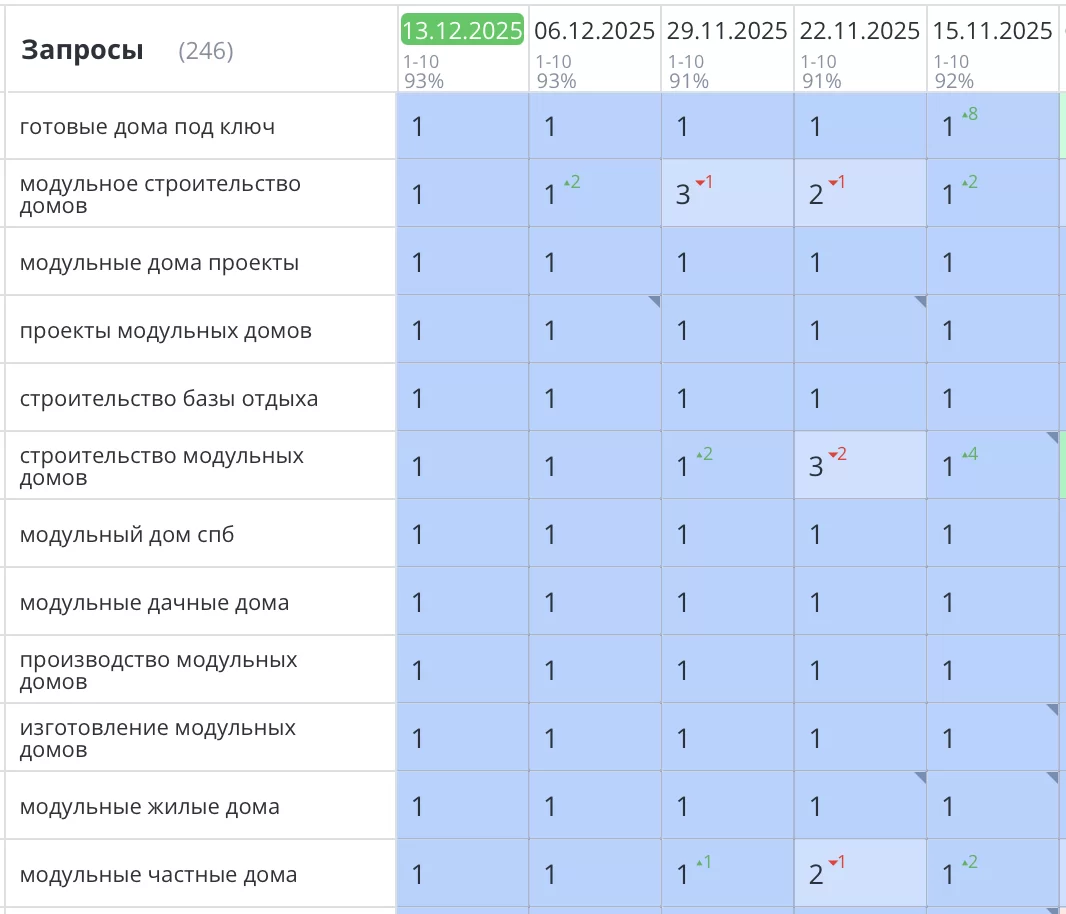
Task: Click the corner marker in 'изготовление модульных домов' 15.11.2025 cell
Action: (1052, 709)
